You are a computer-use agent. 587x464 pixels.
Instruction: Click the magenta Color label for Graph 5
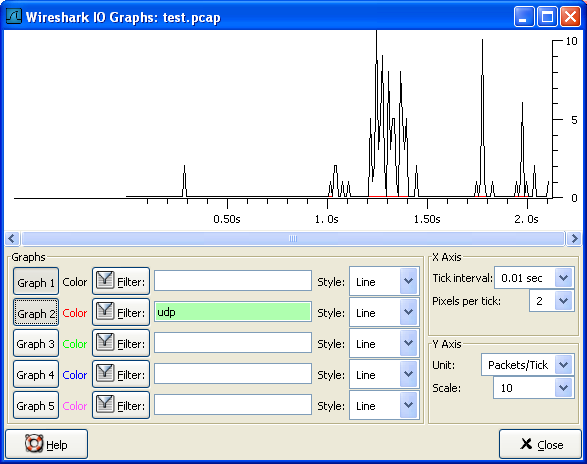coord(75,406)
